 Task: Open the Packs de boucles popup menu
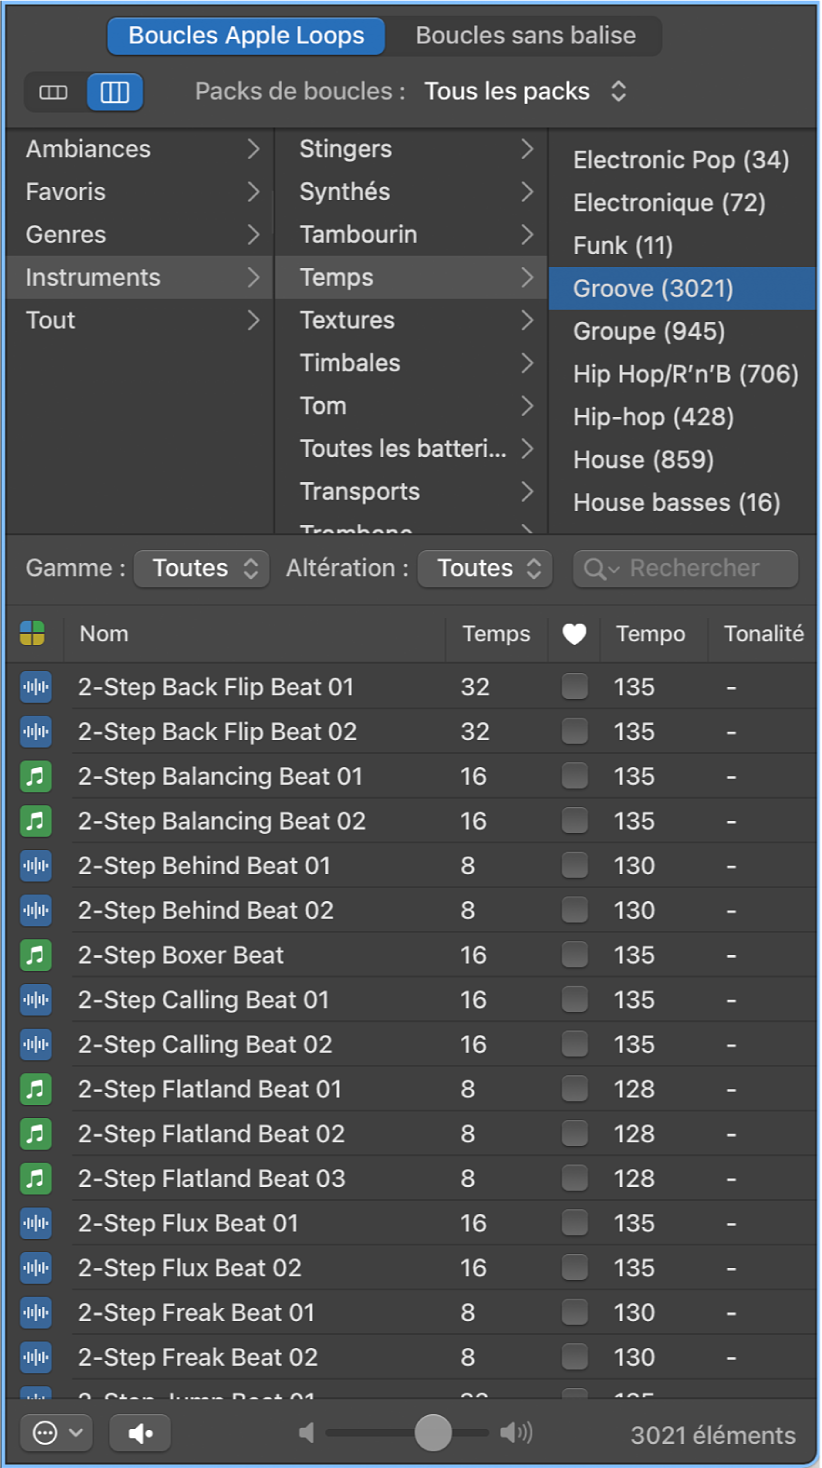click(525, 92)
